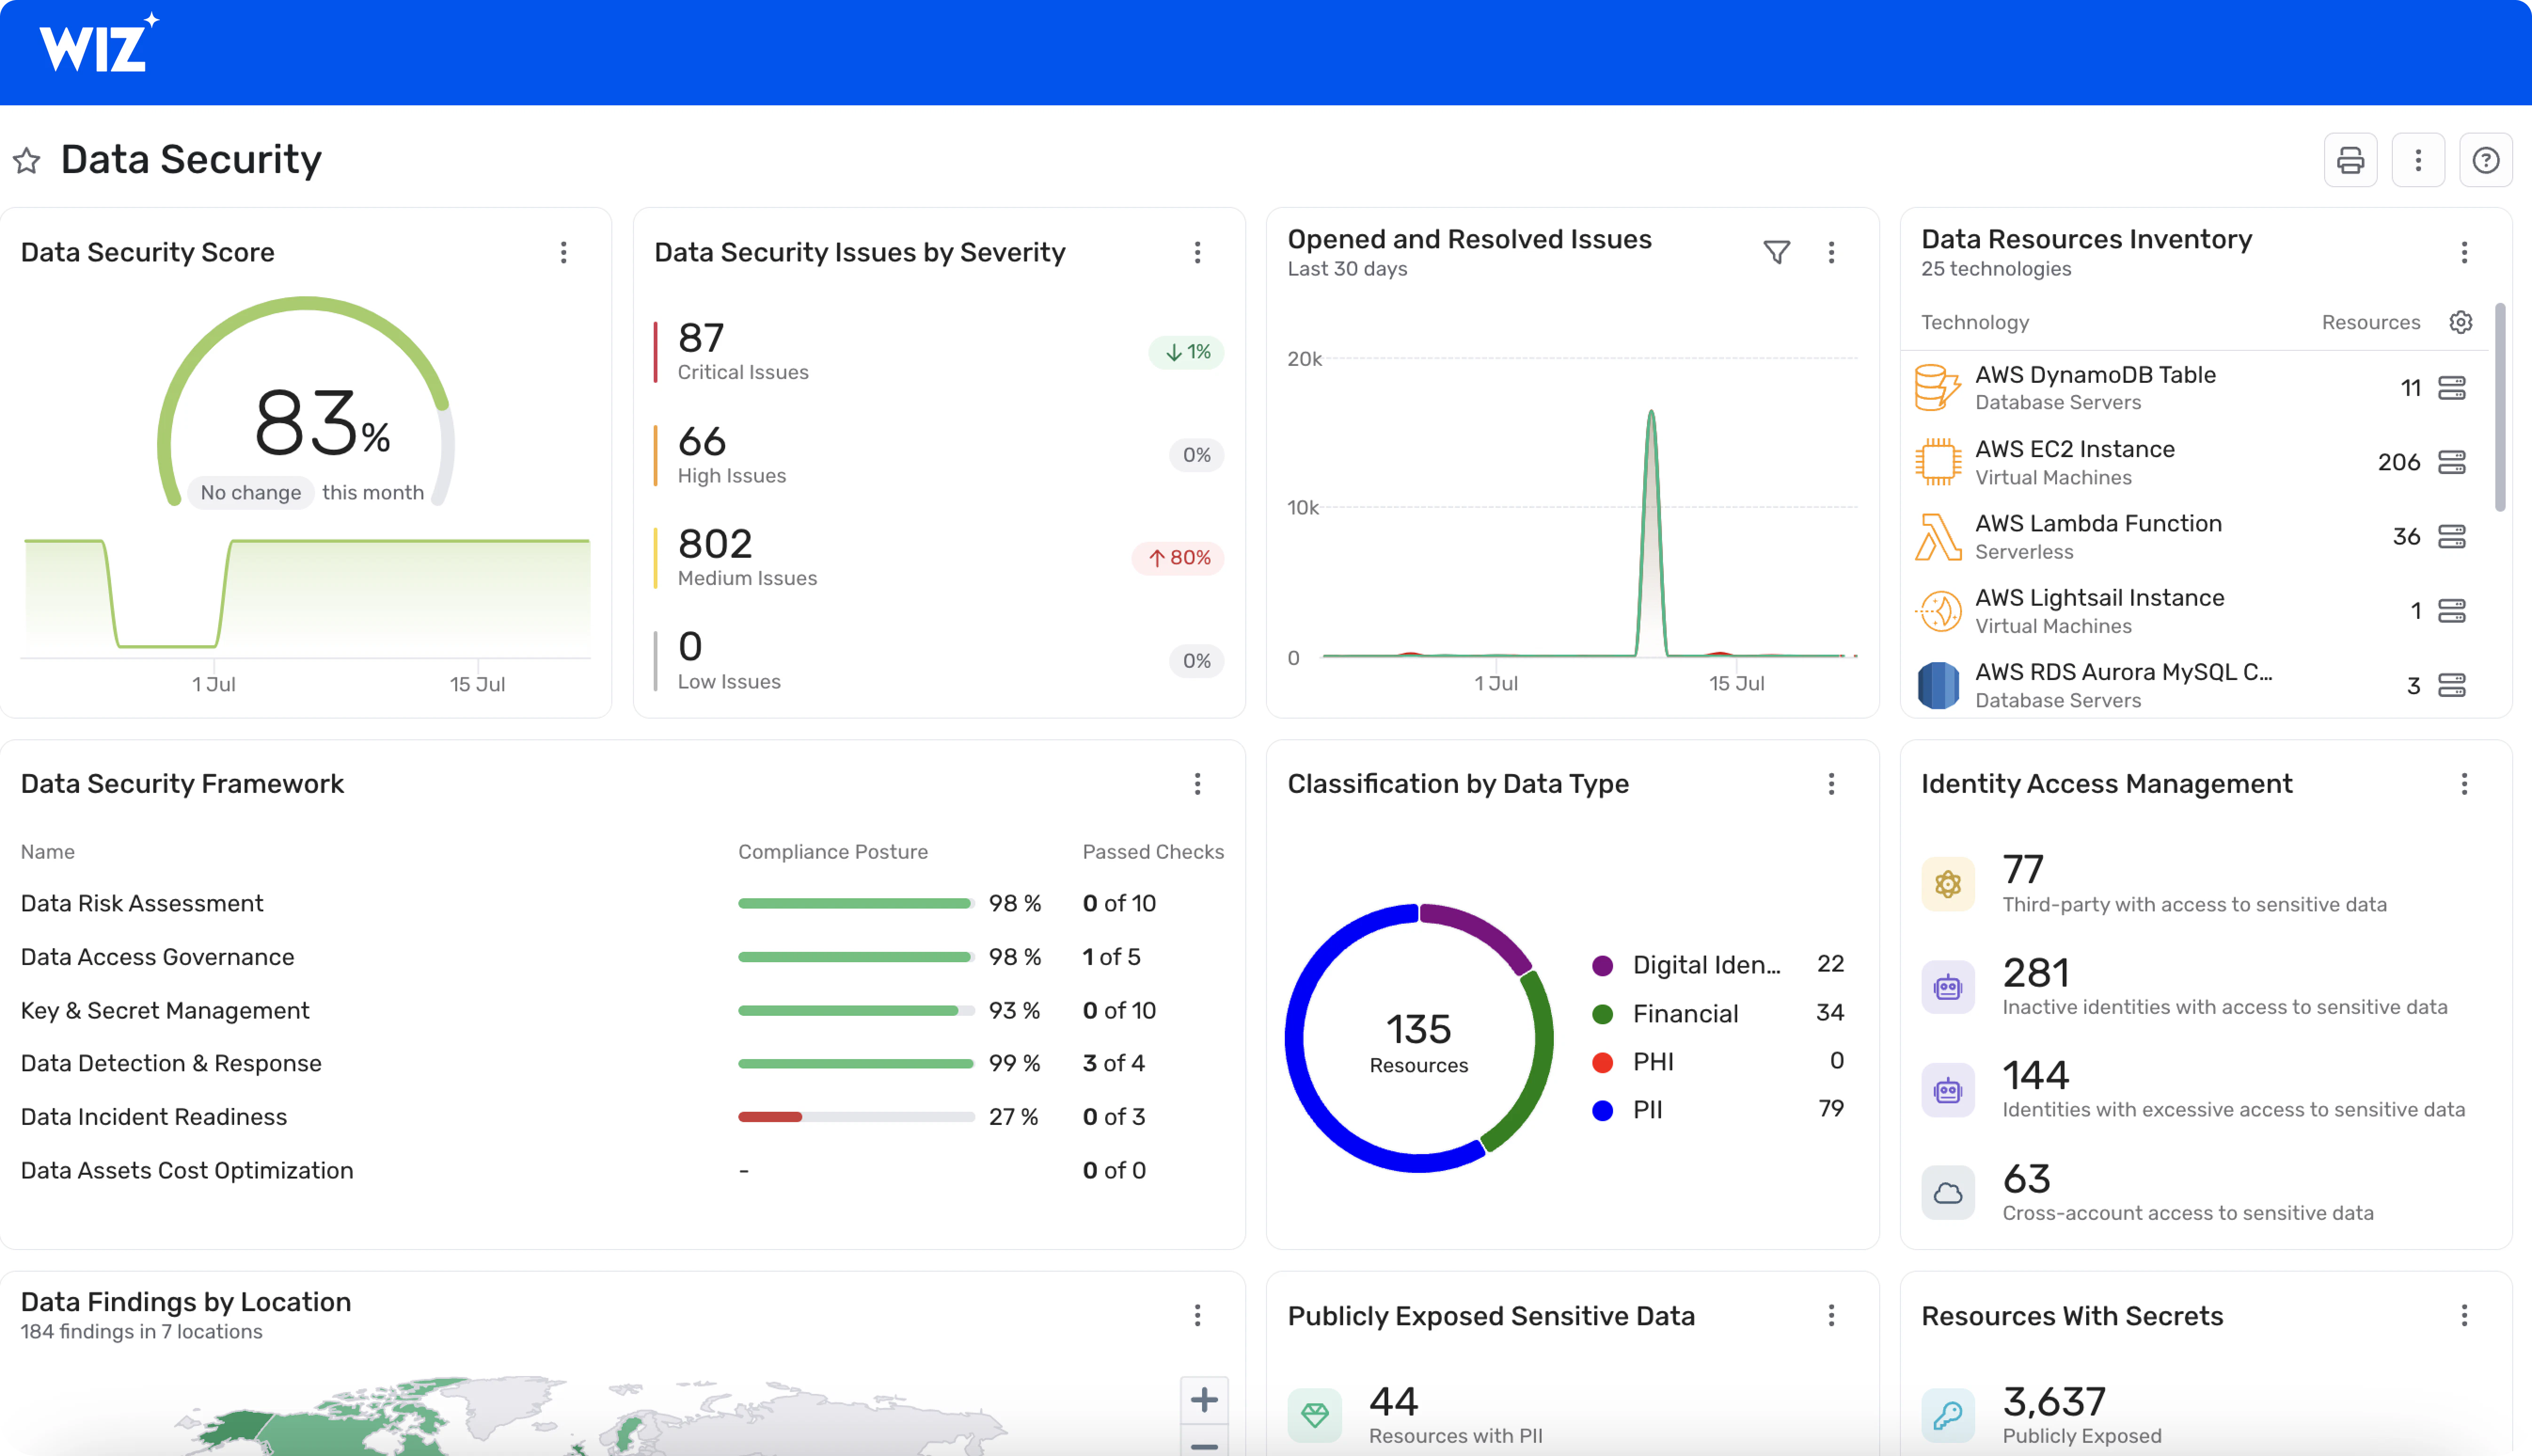
Task: Open the help icon at top right
Action: [2485, 160]
